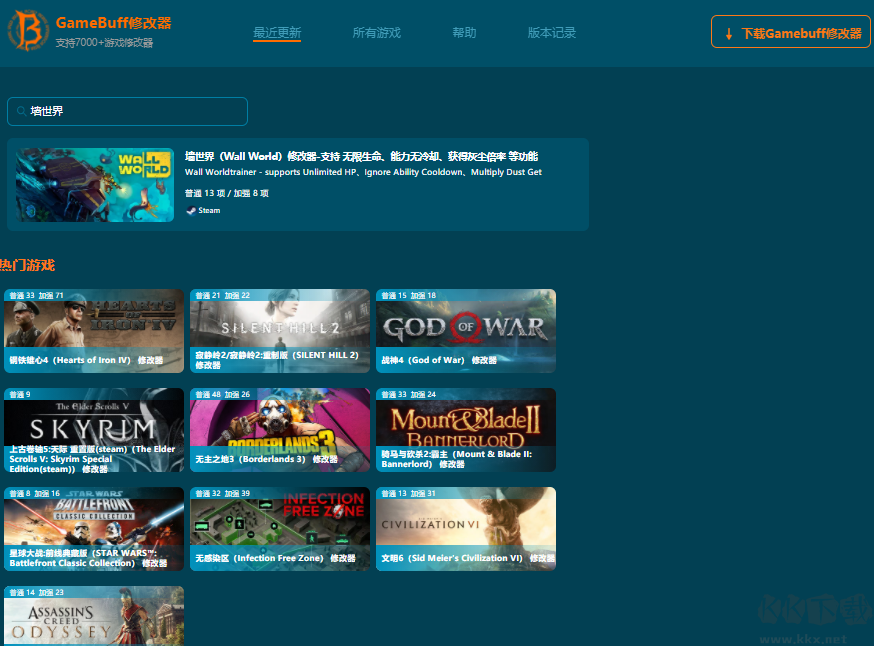Focus the search field containing 墙世界

tap(127, 111)
